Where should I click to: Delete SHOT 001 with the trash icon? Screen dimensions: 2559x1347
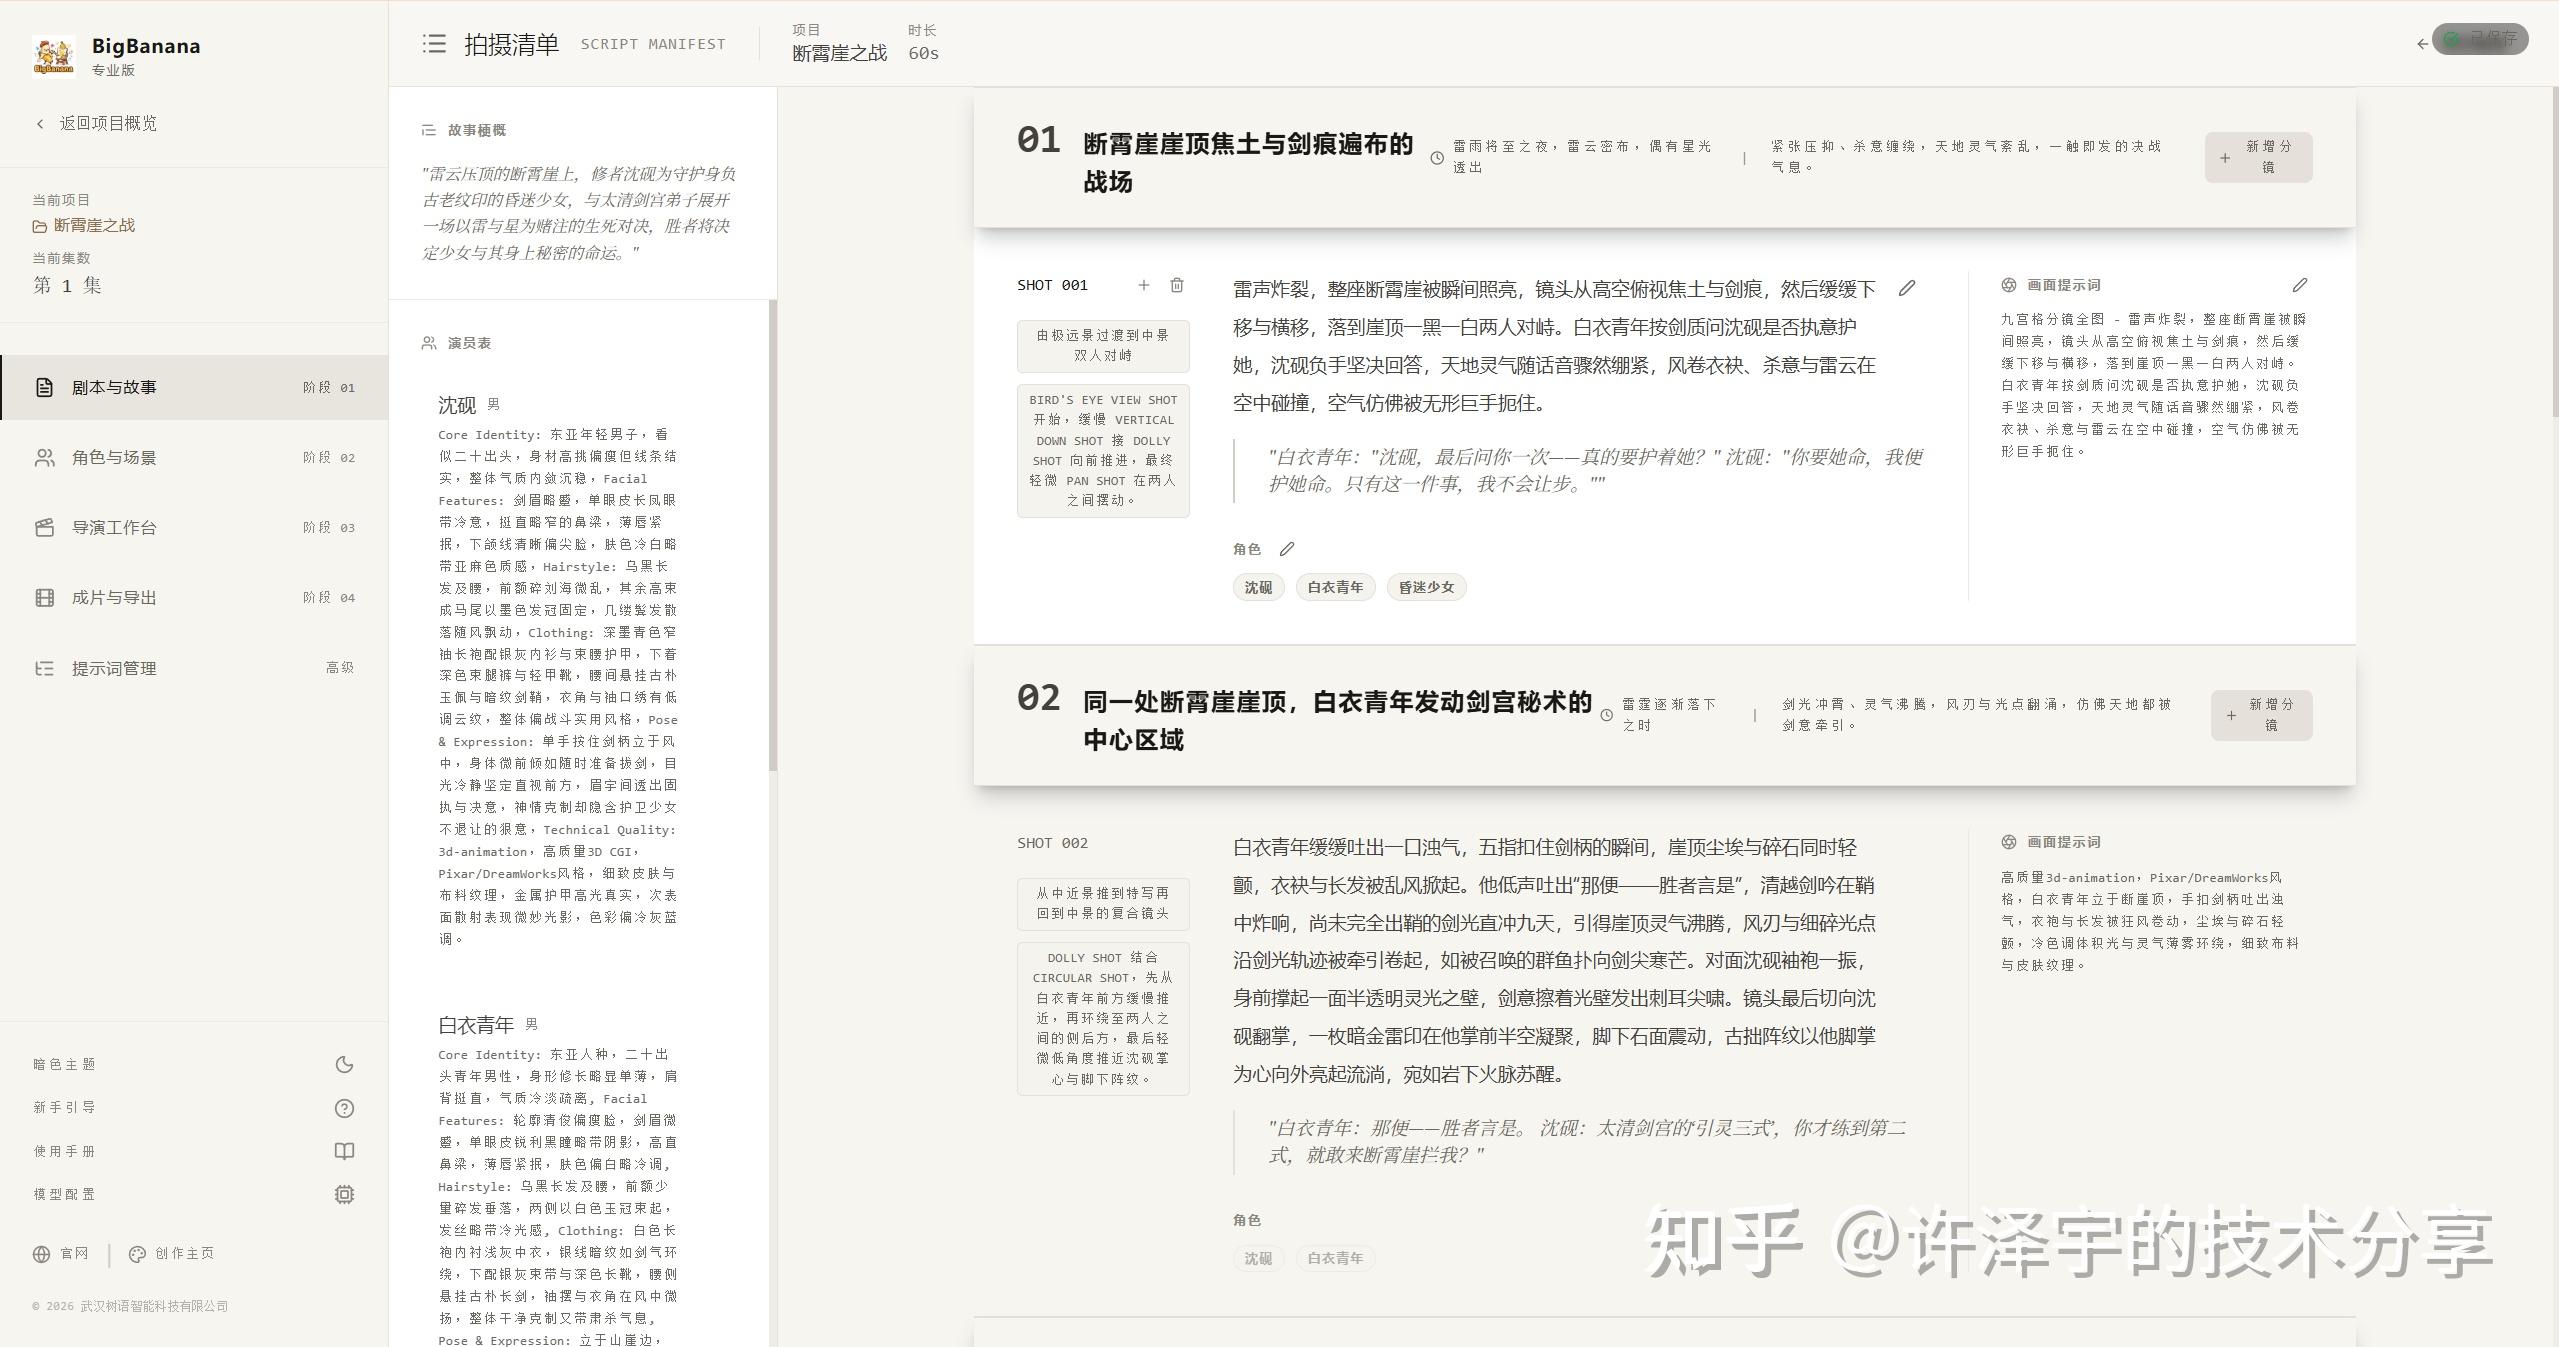[x=1177, y=285]
